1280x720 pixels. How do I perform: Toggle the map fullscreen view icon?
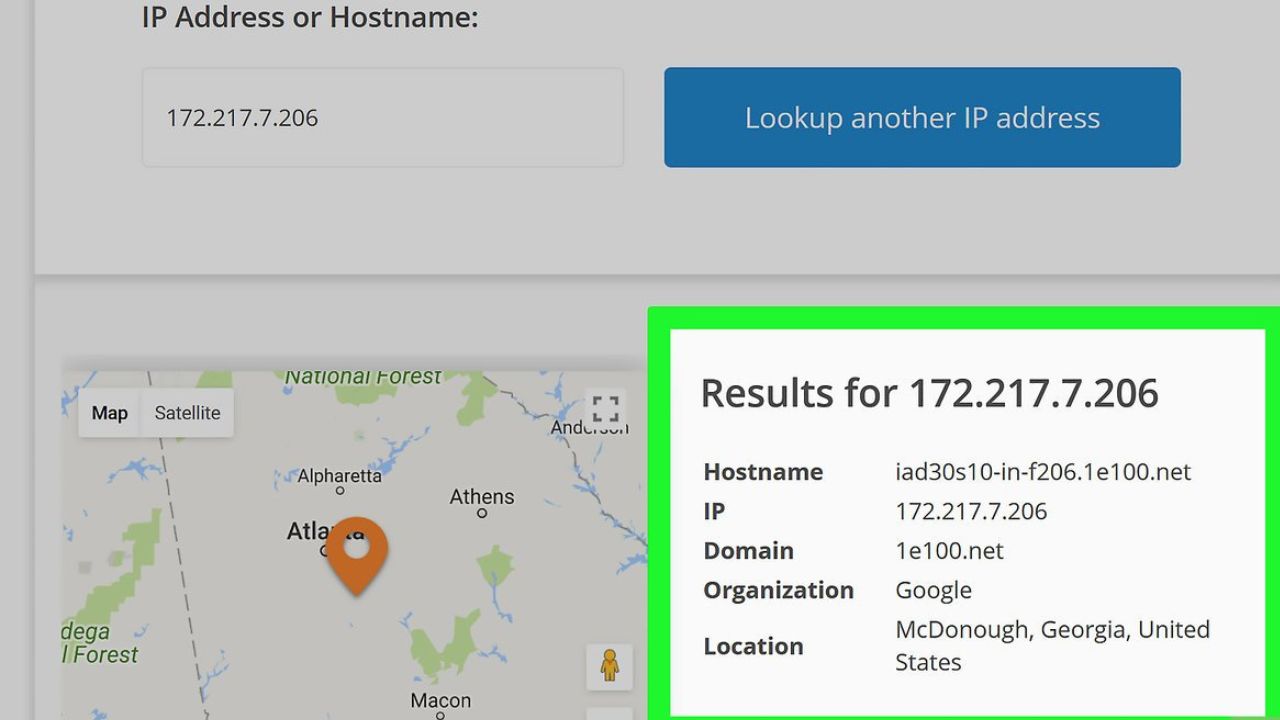click(x=605, y=409)
